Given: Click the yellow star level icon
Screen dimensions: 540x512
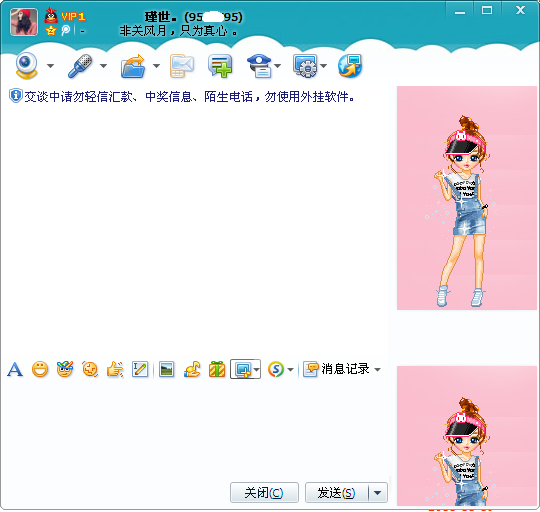Looking at the screenshot, I should (x=51, y=31).
